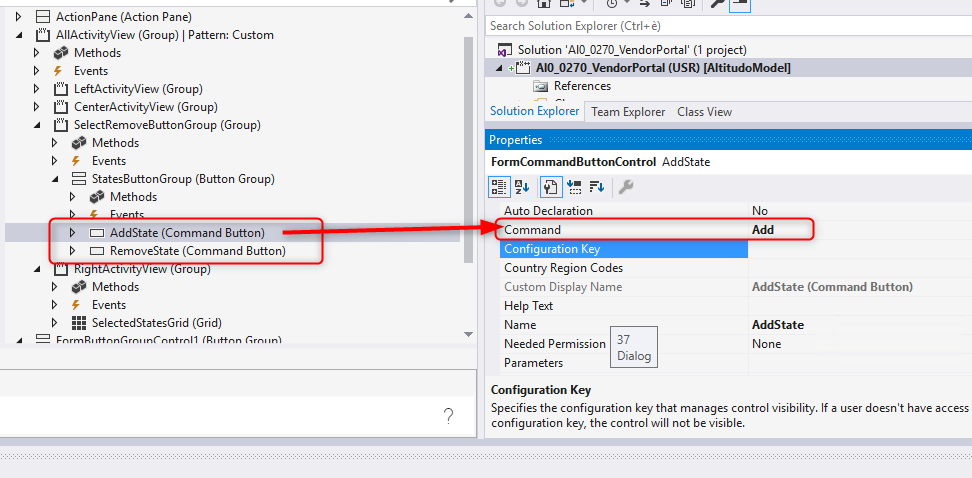Sort properties alphabetically in Properties toolbar
The height and width of the screenshot is (478, 972).
click(522, 186)
